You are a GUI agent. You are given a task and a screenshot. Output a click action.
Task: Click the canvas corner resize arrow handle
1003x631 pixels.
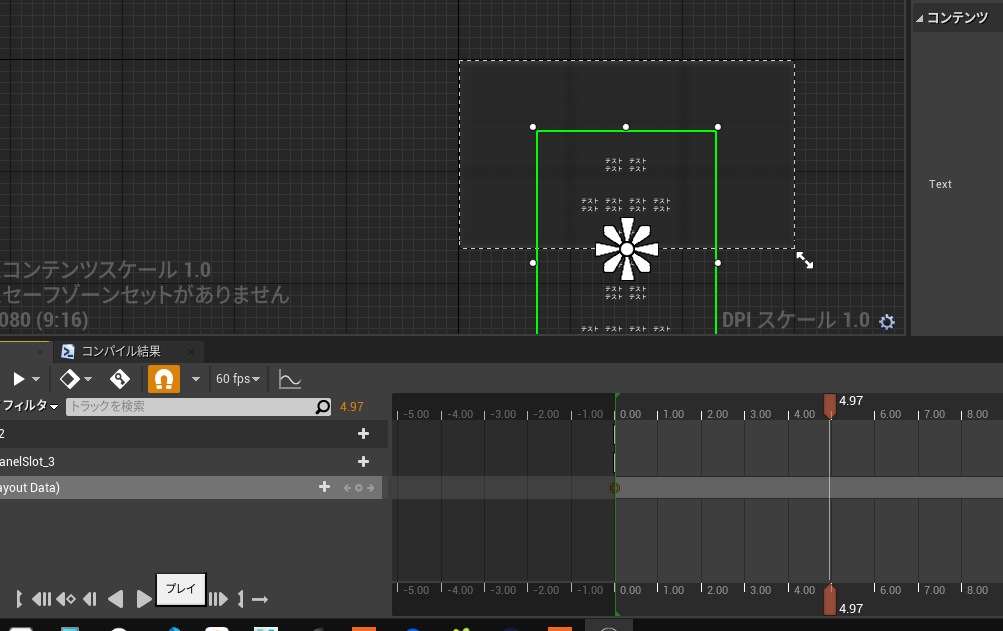[x=805, y=260]
